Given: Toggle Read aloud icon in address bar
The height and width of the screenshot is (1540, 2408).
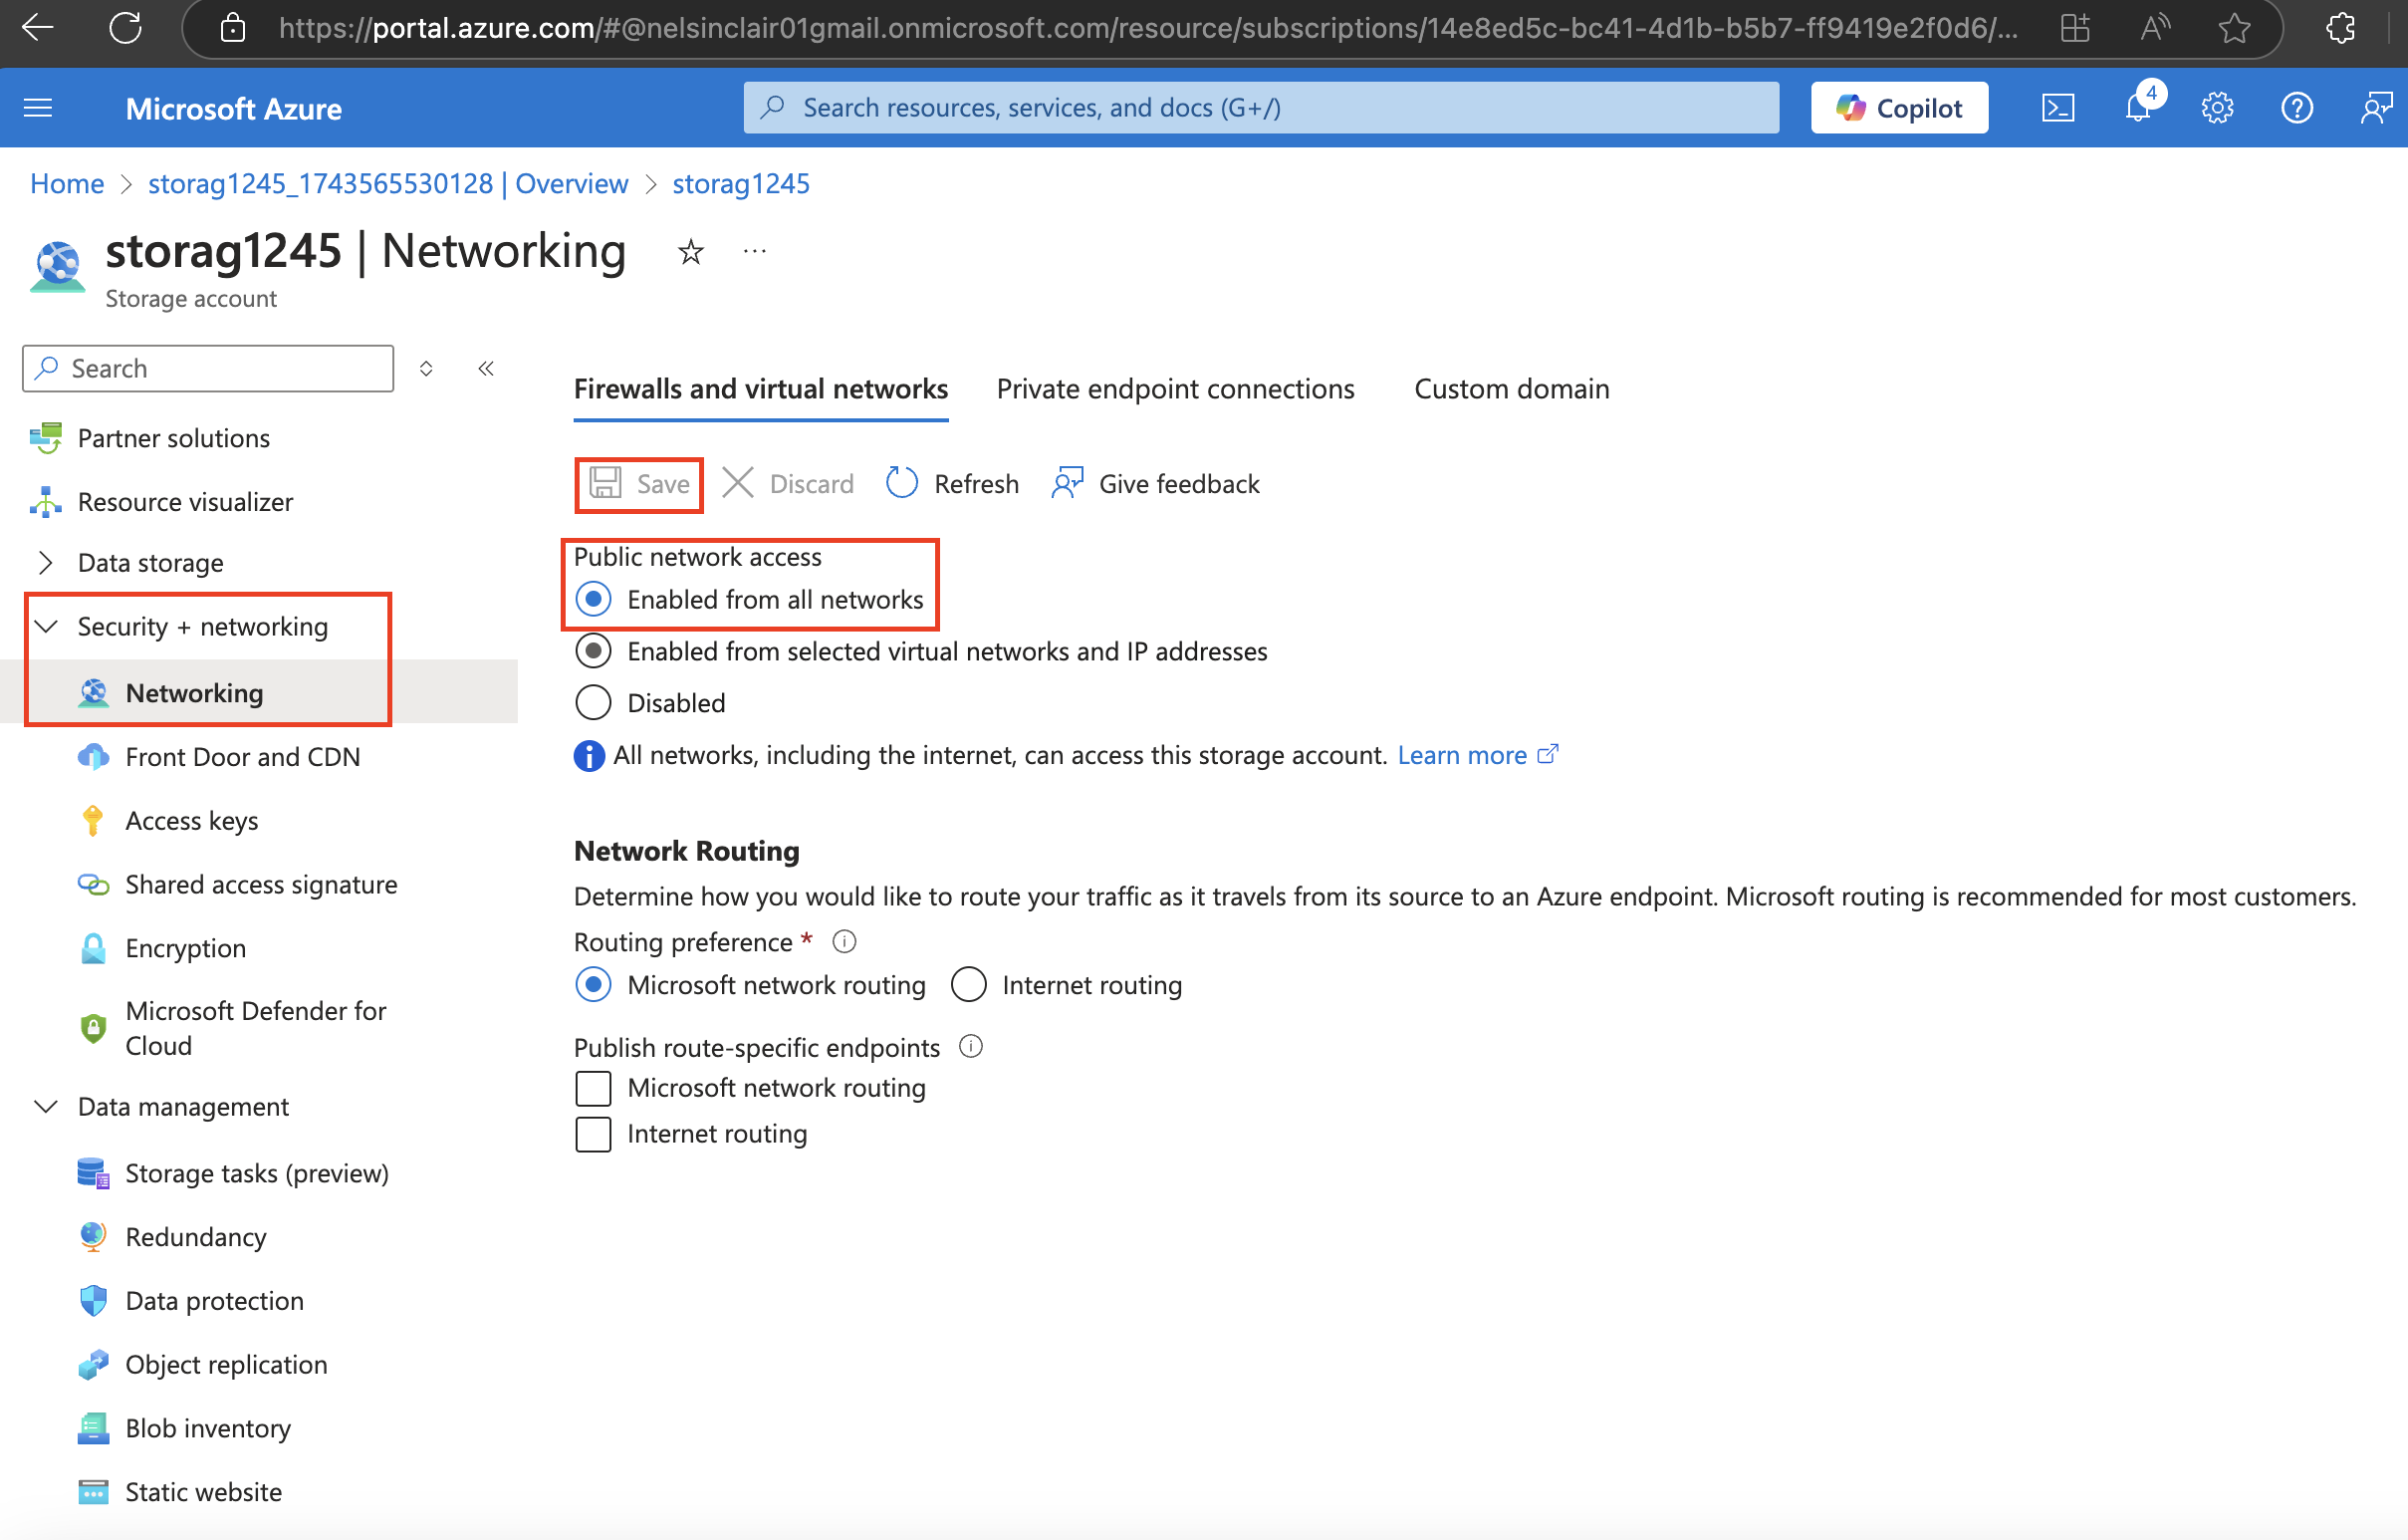Looking at the screenshot, I should click(x=2154, y=28).
